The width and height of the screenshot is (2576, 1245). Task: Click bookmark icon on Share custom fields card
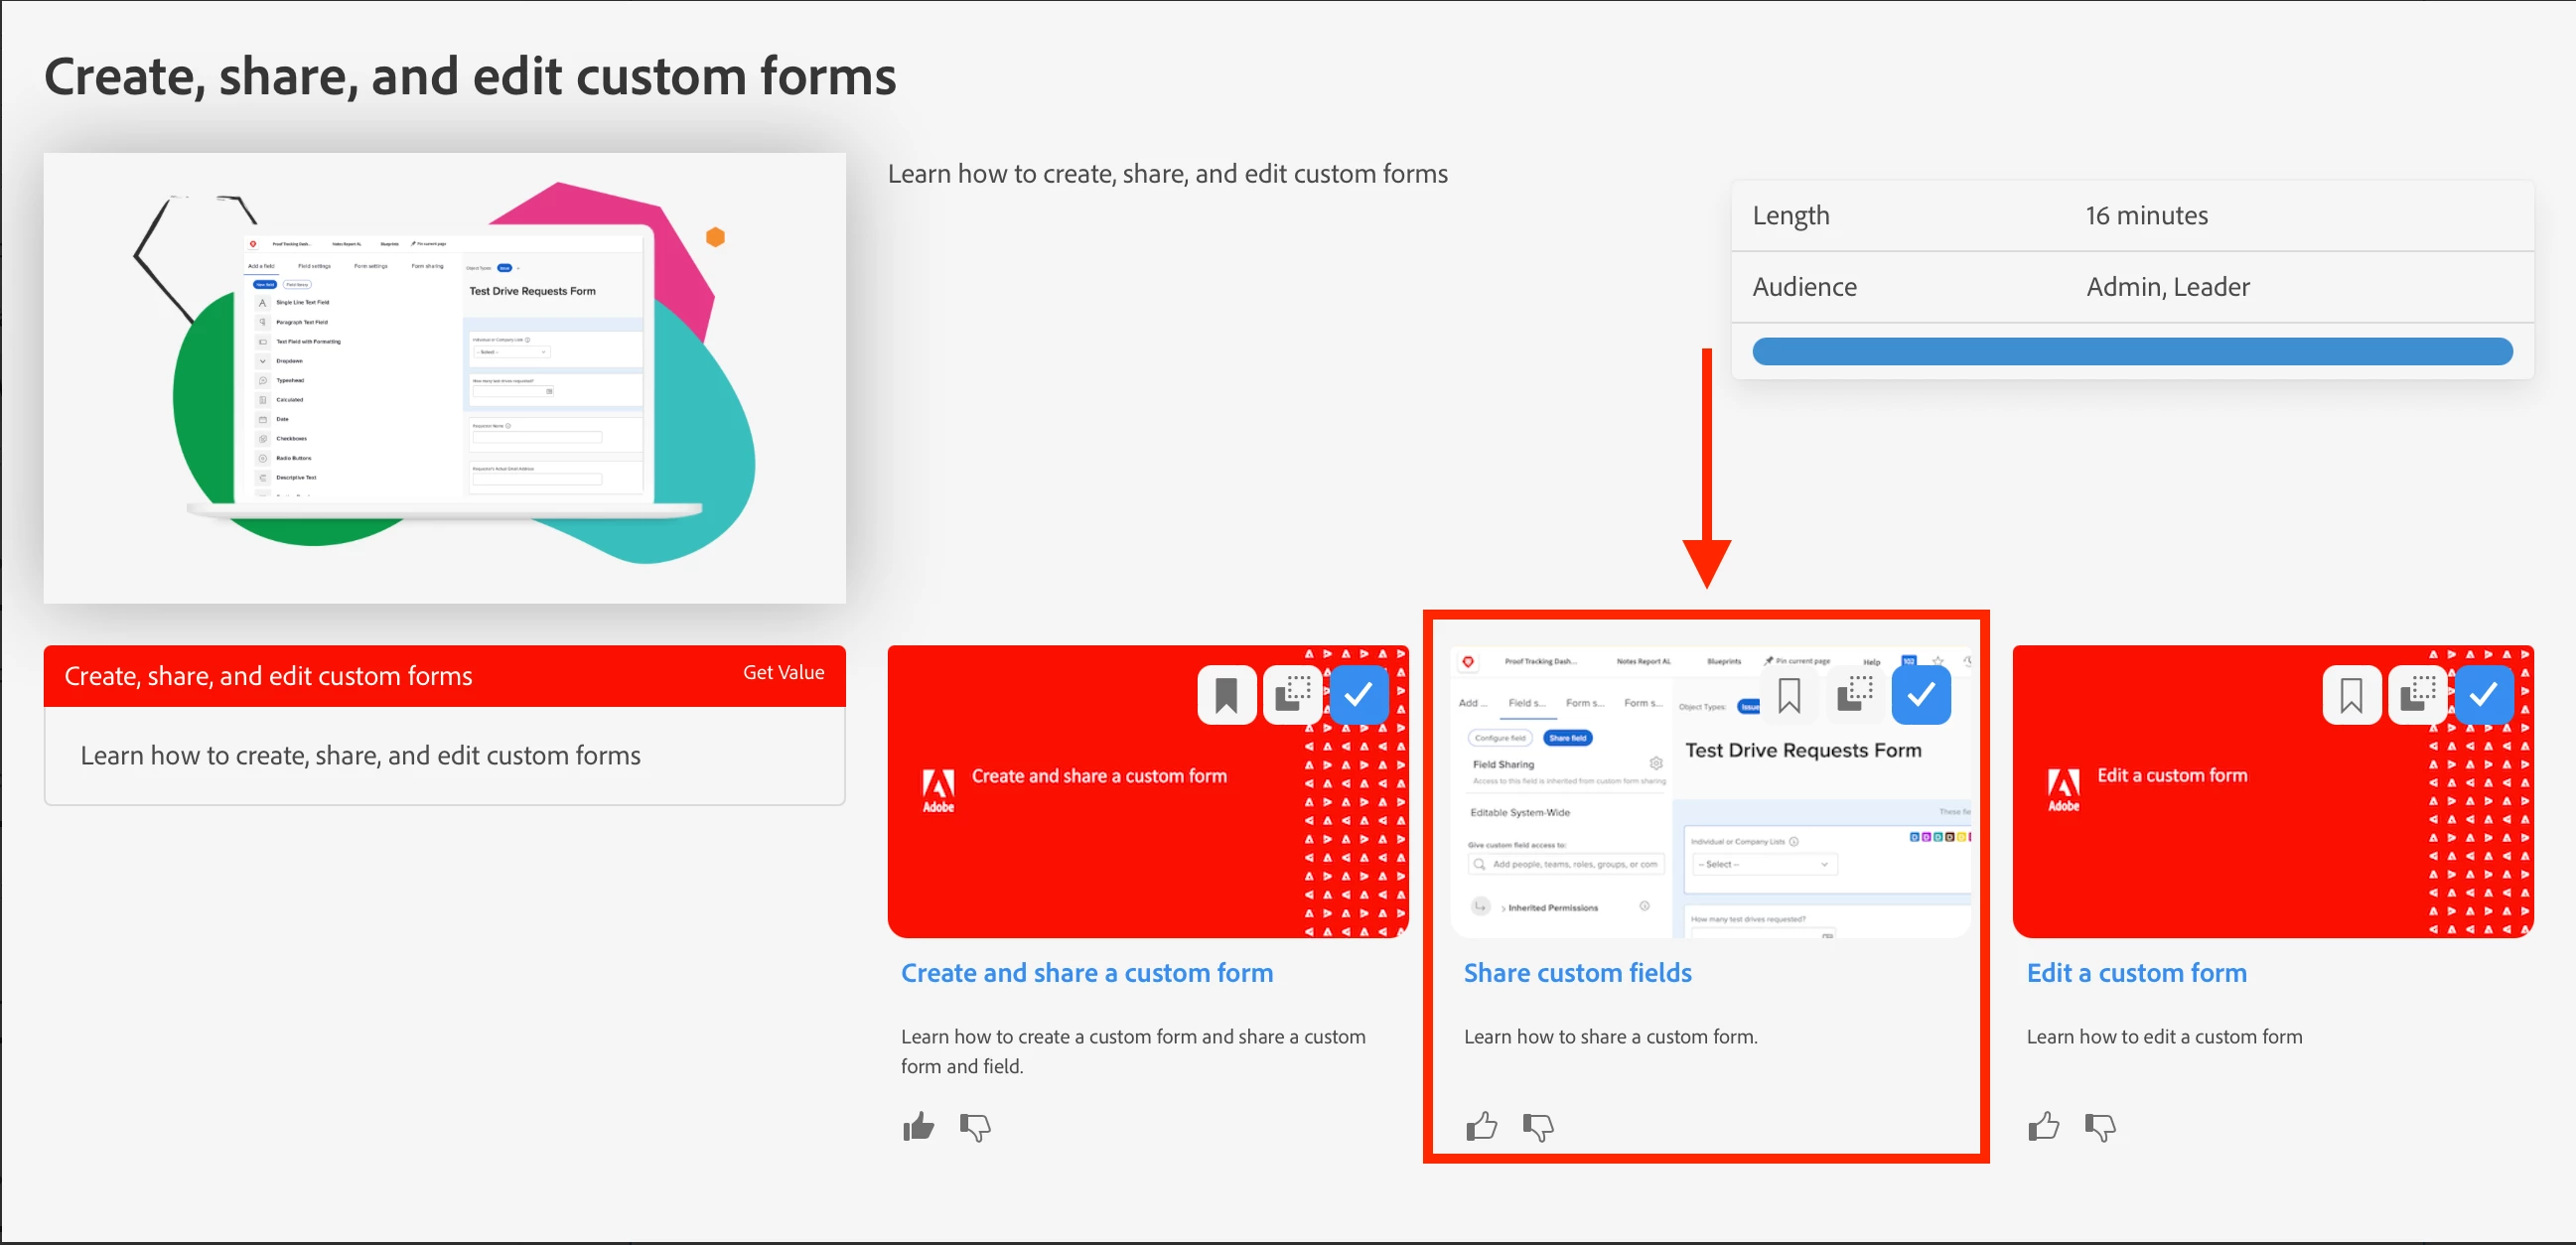[x=1789, y=695]
